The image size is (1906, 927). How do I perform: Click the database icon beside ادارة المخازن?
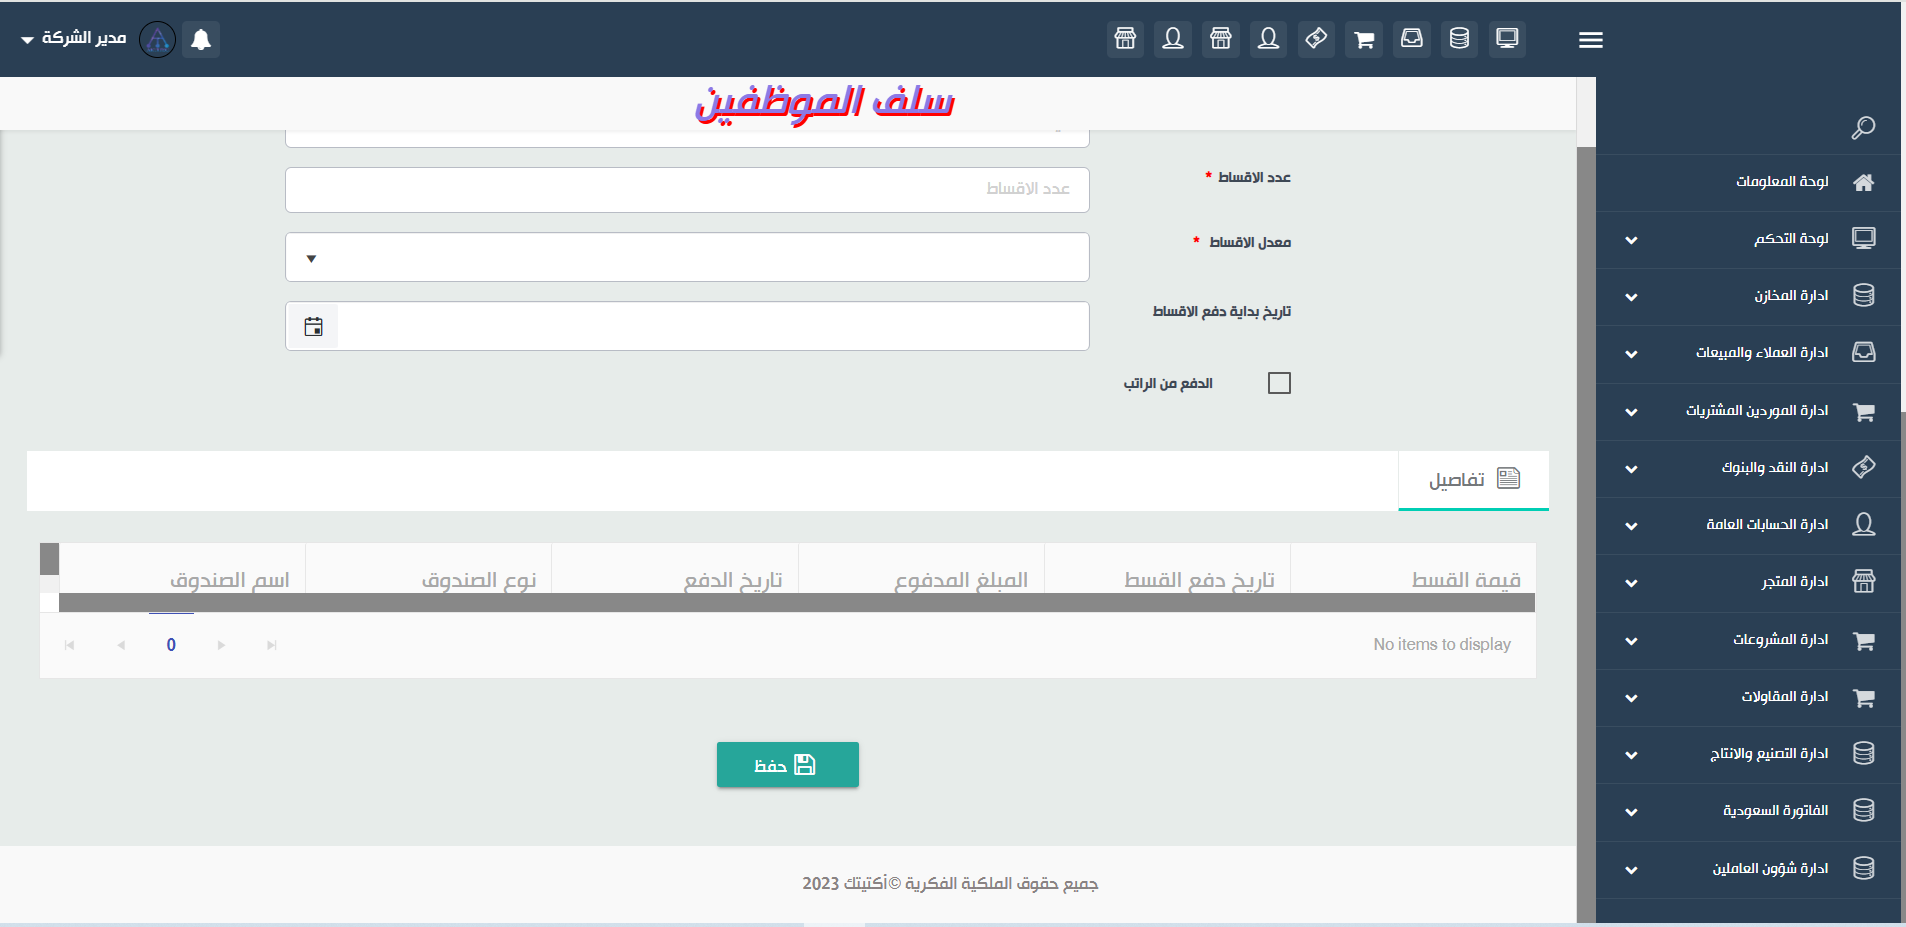tap(1863, 296)
